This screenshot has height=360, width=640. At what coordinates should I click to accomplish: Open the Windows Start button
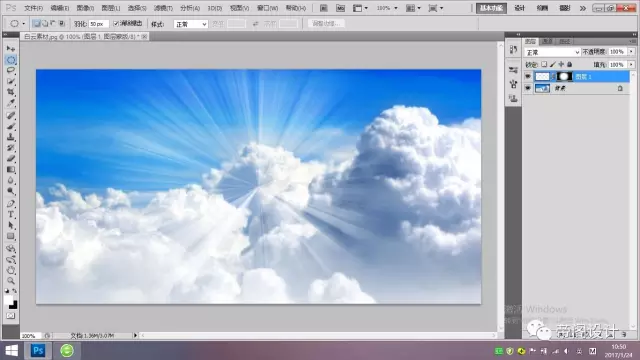[x=11, y=351]
